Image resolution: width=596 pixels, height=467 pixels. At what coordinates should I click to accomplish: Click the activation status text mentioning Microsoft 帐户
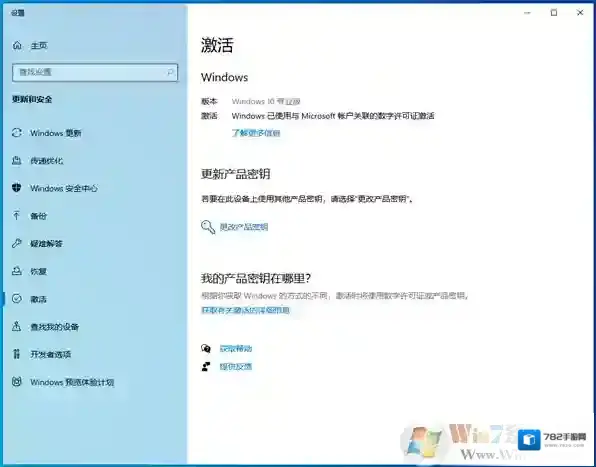coord(333,116)
